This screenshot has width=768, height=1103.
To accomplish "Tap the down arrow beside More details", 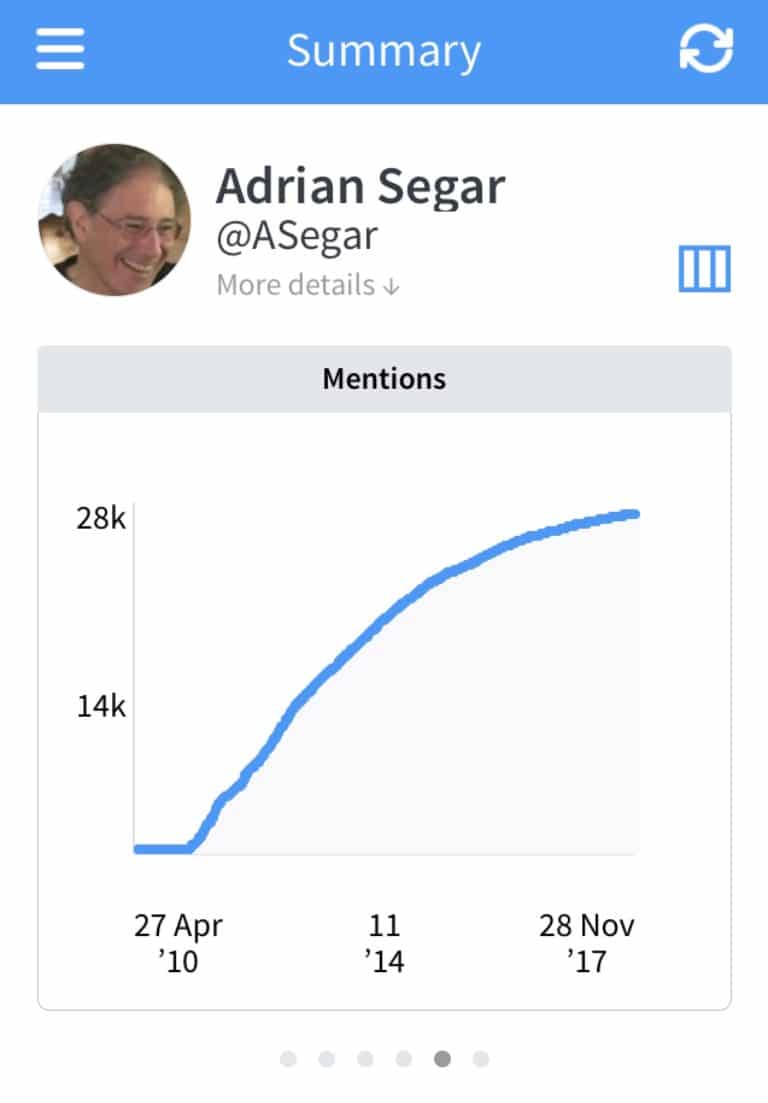I will [x=392, y=286].
